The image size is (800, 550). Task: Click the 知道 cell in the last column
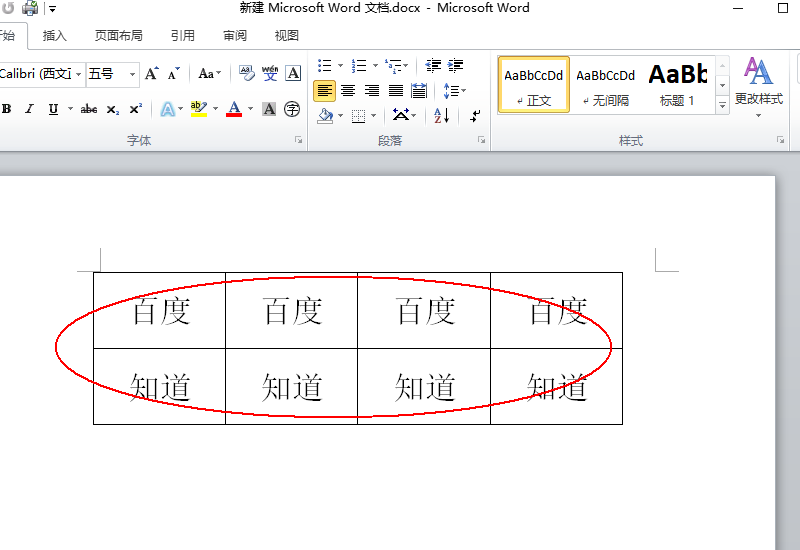point(557,387)
